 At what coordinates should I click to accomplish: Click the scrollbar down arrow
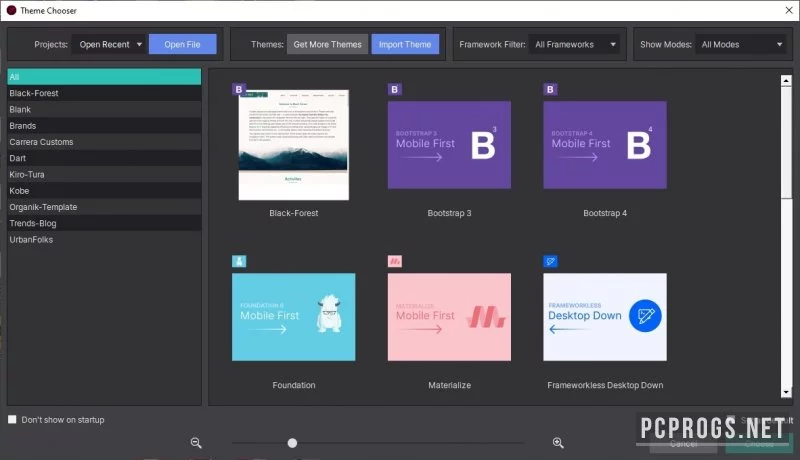[x=786, y=392]
